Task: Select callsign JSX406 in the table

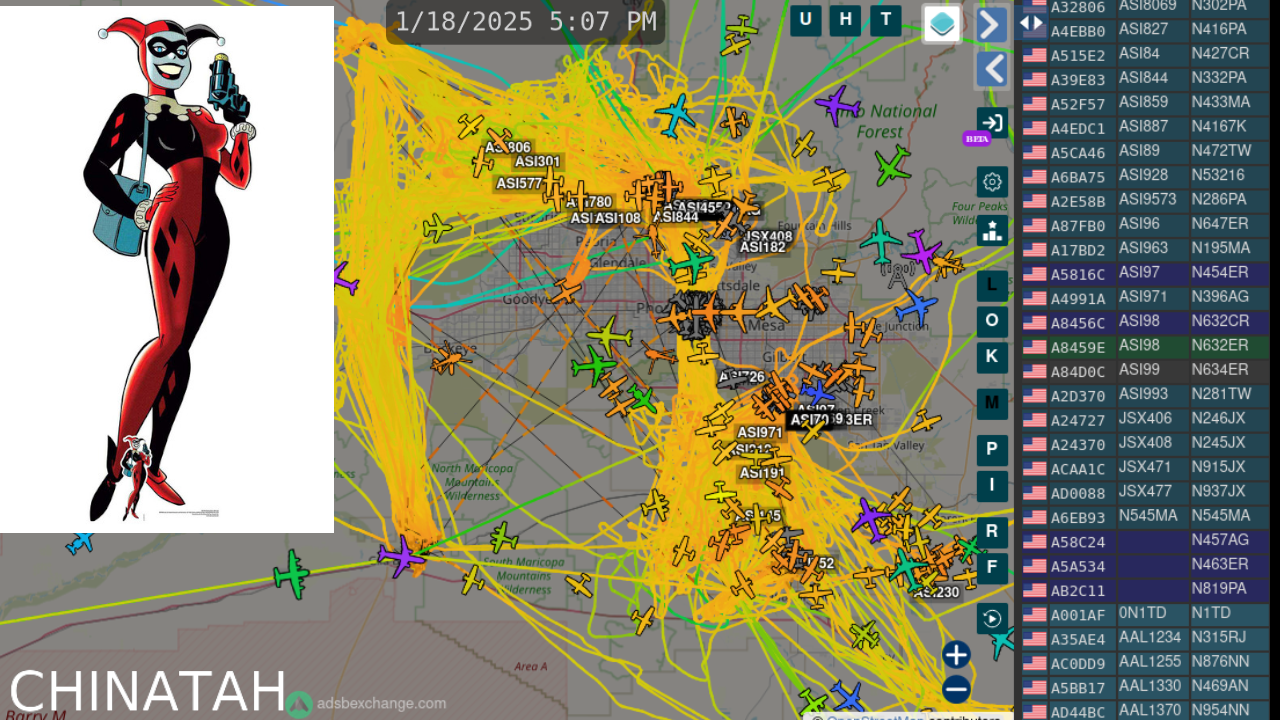Action: (1146, 418)
